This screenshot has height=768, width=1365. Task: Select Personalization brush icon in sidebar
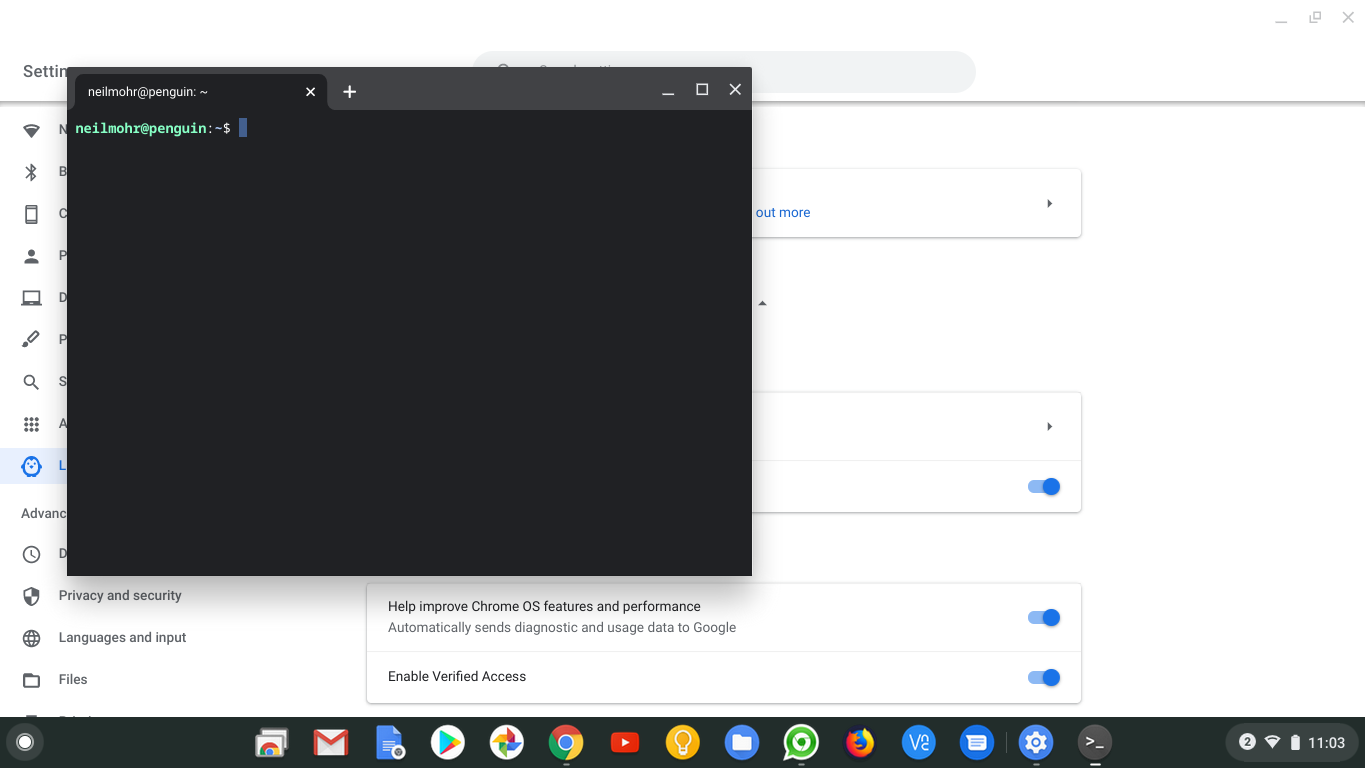pyautogui.click(x=31, y=340)
